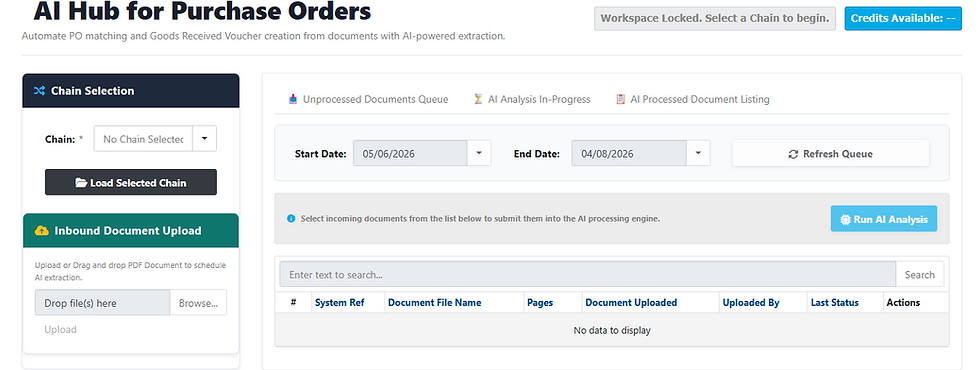Open the Start Date calendar dropdown
The height and width of the screenshot is (370, 980).
tap(479, 153)
